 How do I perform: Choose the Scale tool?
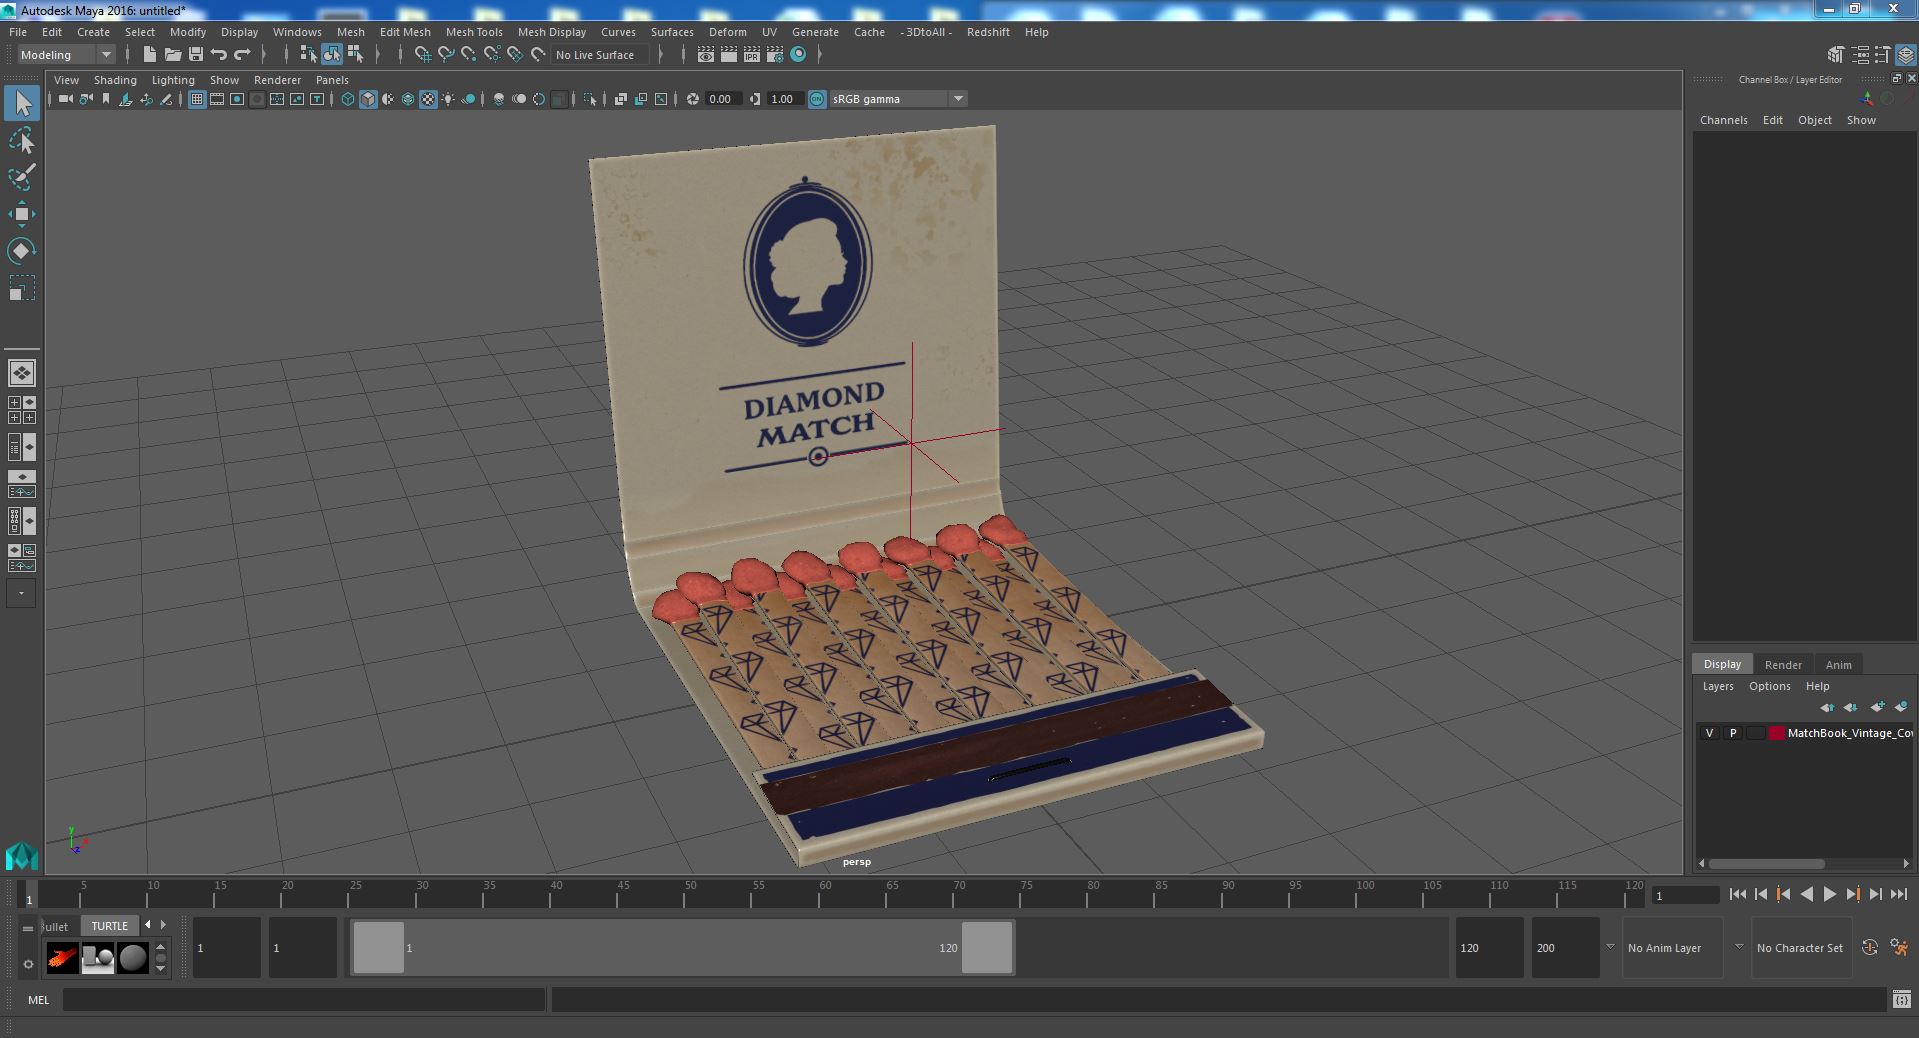22,288
